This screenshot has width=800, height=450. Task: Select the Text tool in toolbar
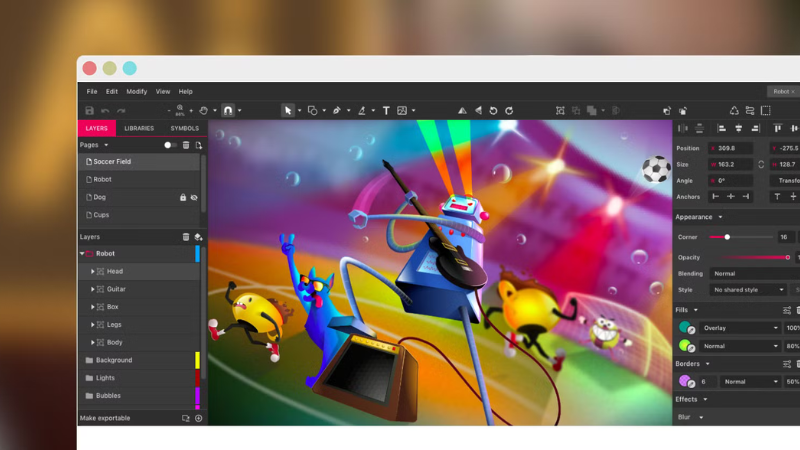coord(386,111)
